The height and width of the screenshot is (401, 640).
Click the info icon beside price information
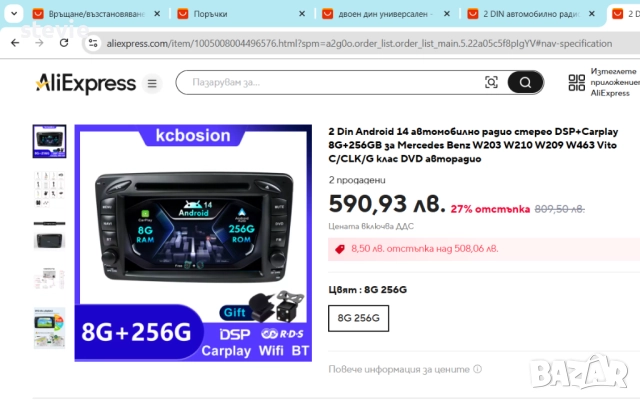coord(477,369)
